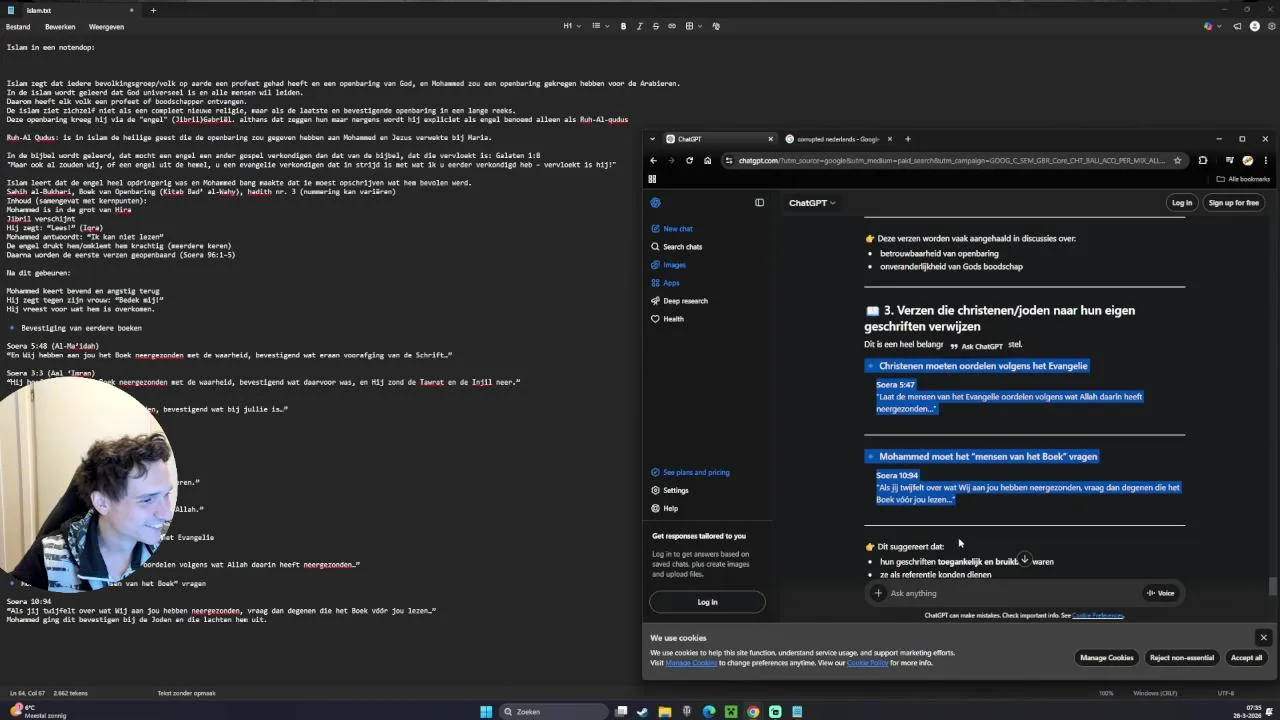Insert link using Notepad toolbar
The height and width of the screenshot is (720, 1280).
pos(671,26)
